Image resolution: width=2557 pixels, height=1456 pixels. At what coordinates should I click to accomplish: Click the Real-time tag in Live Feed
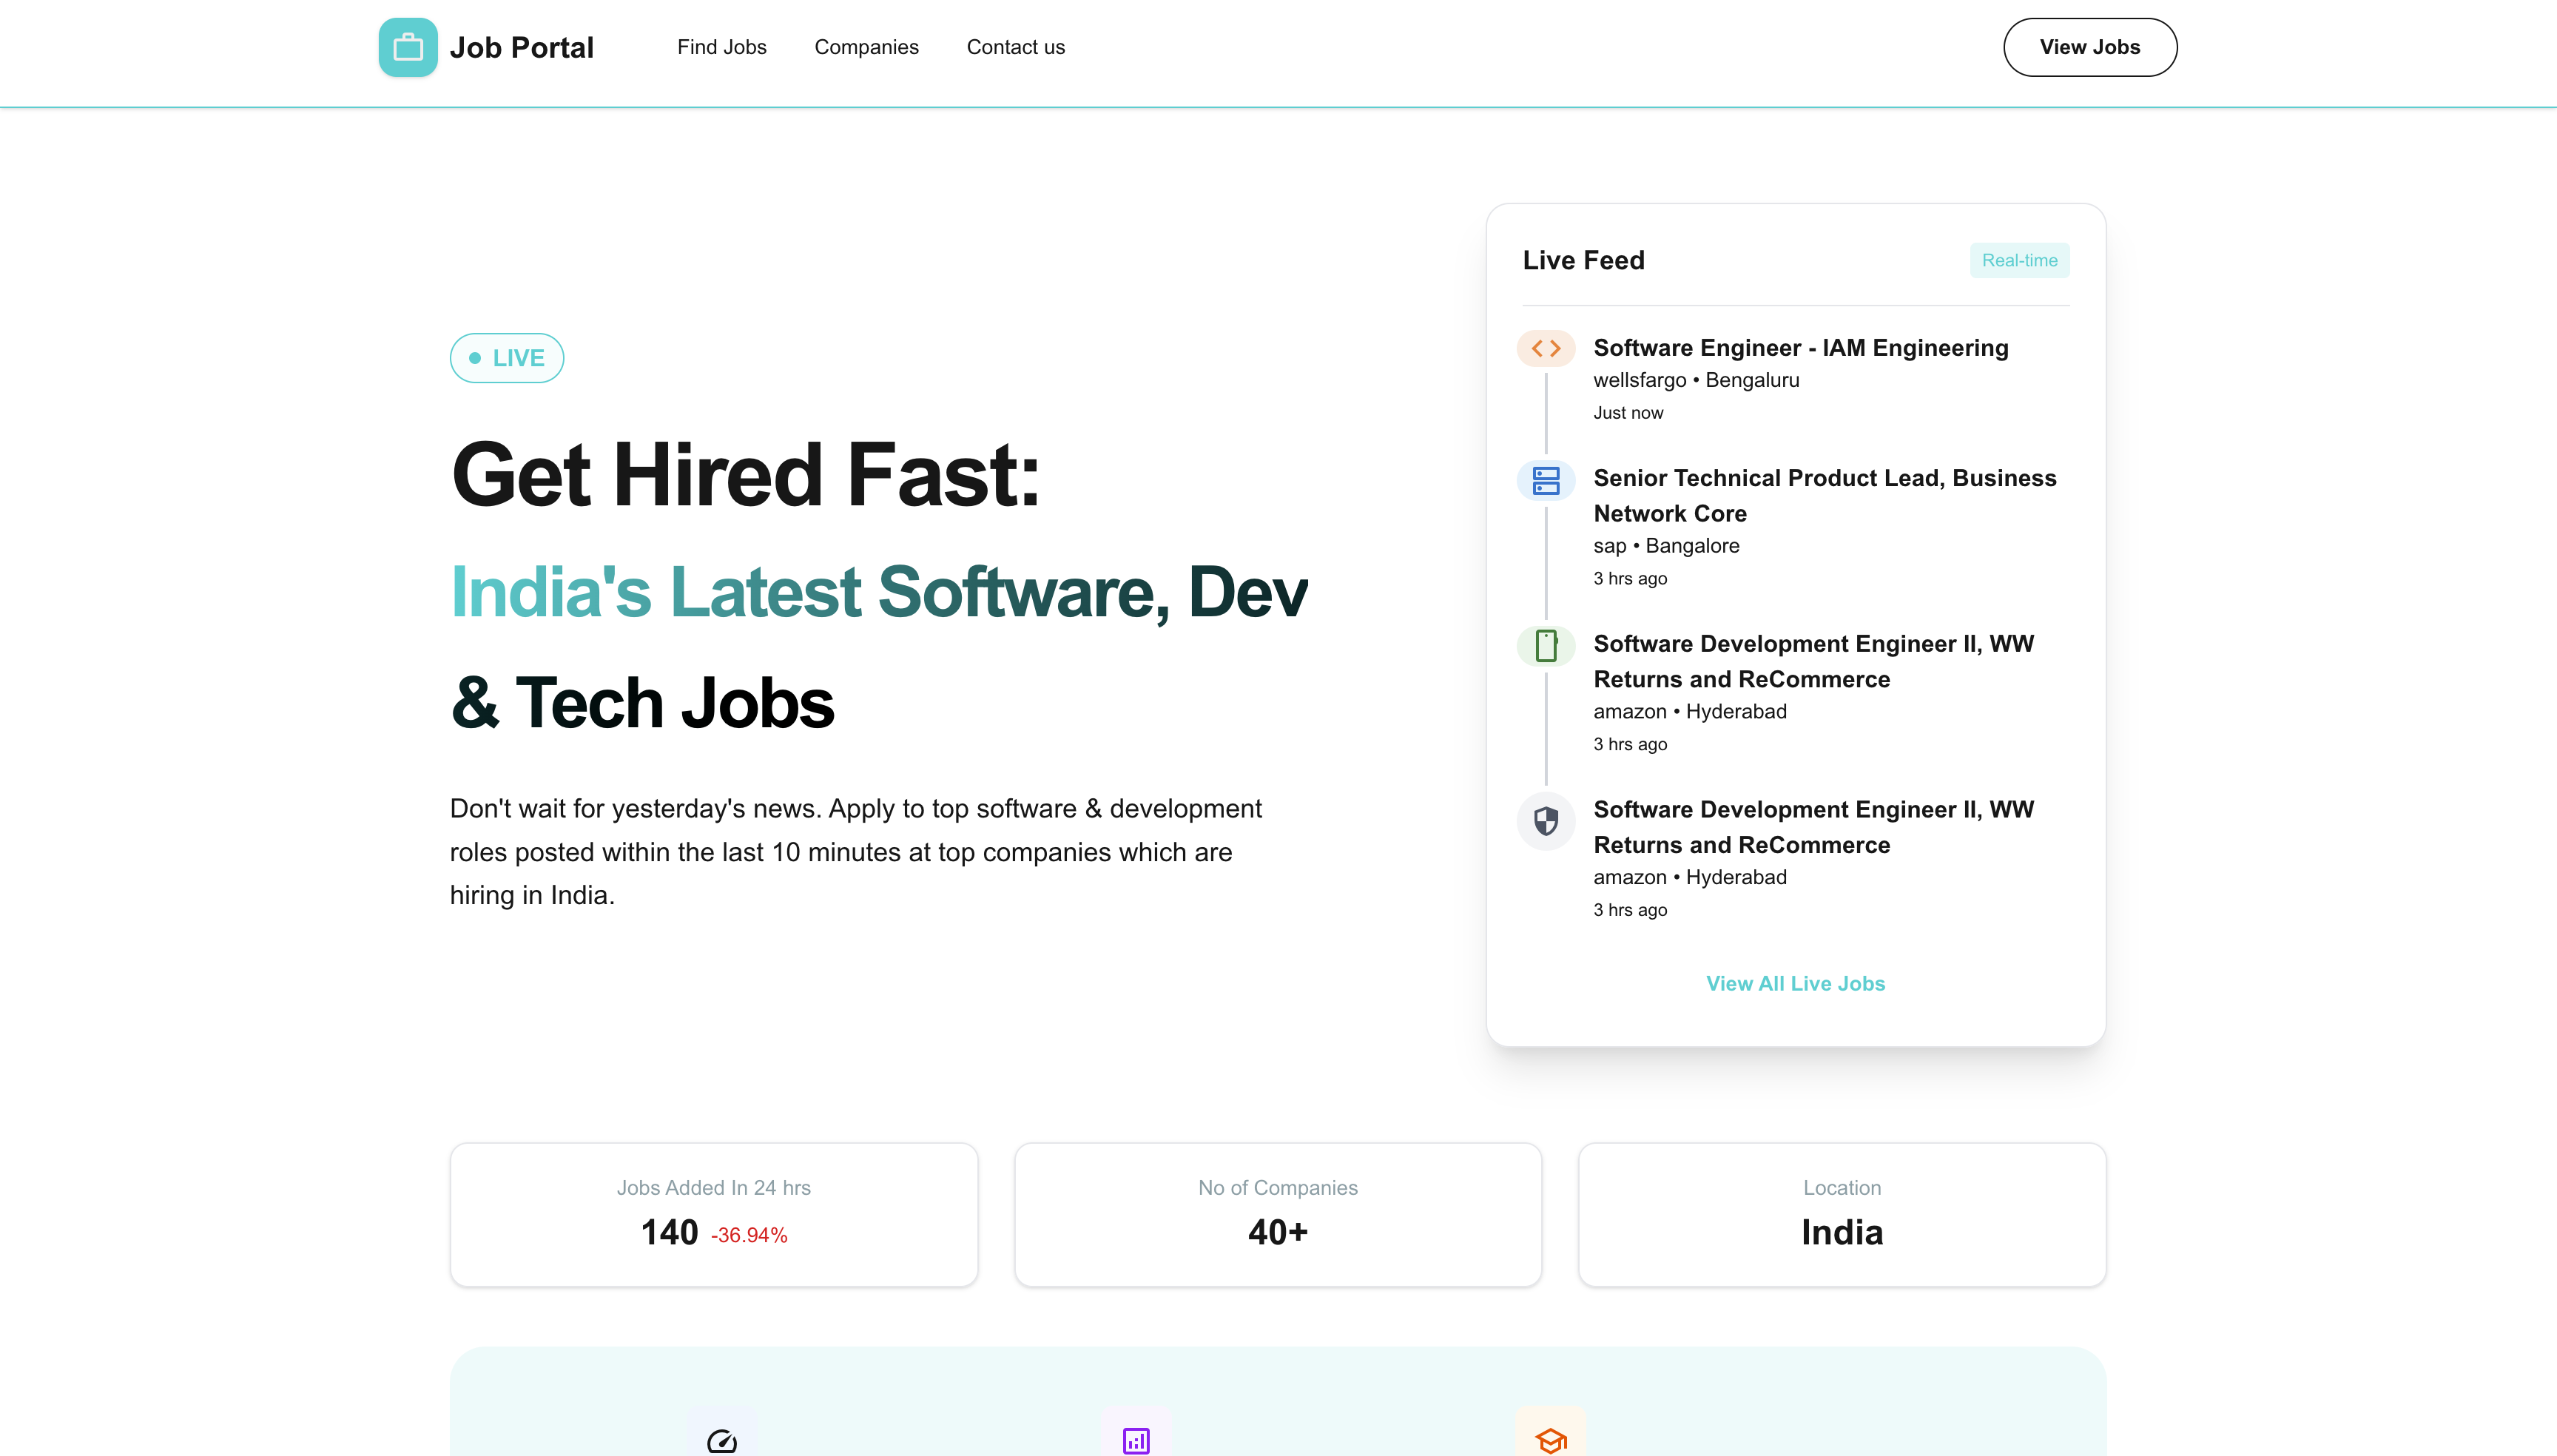click(x=2019, y=260)
